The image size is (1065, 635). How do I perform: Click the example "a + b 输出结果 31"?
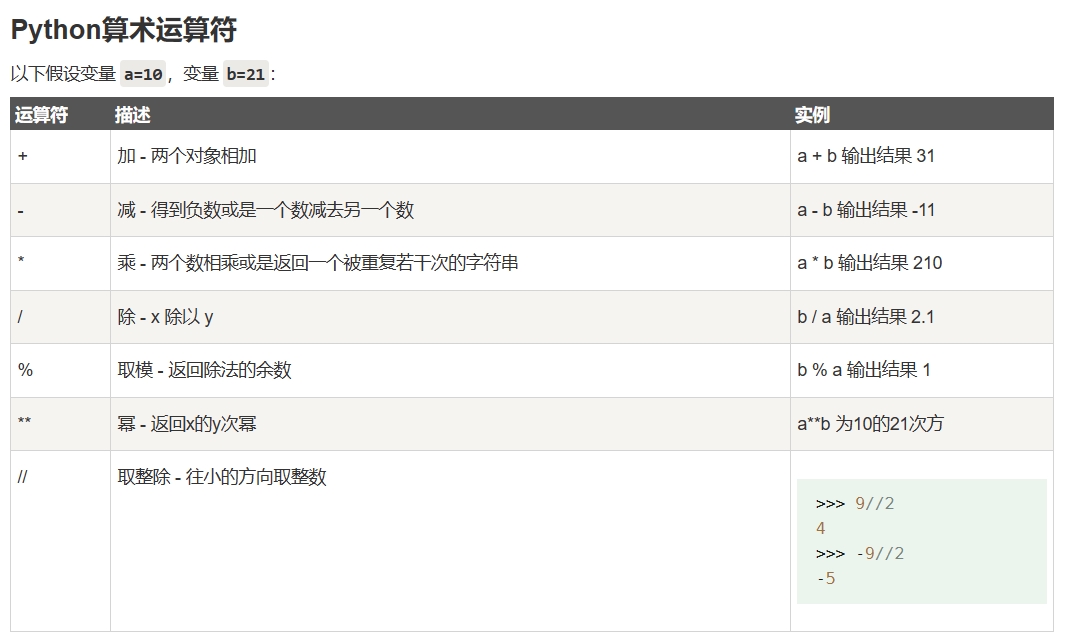[866, 157]
